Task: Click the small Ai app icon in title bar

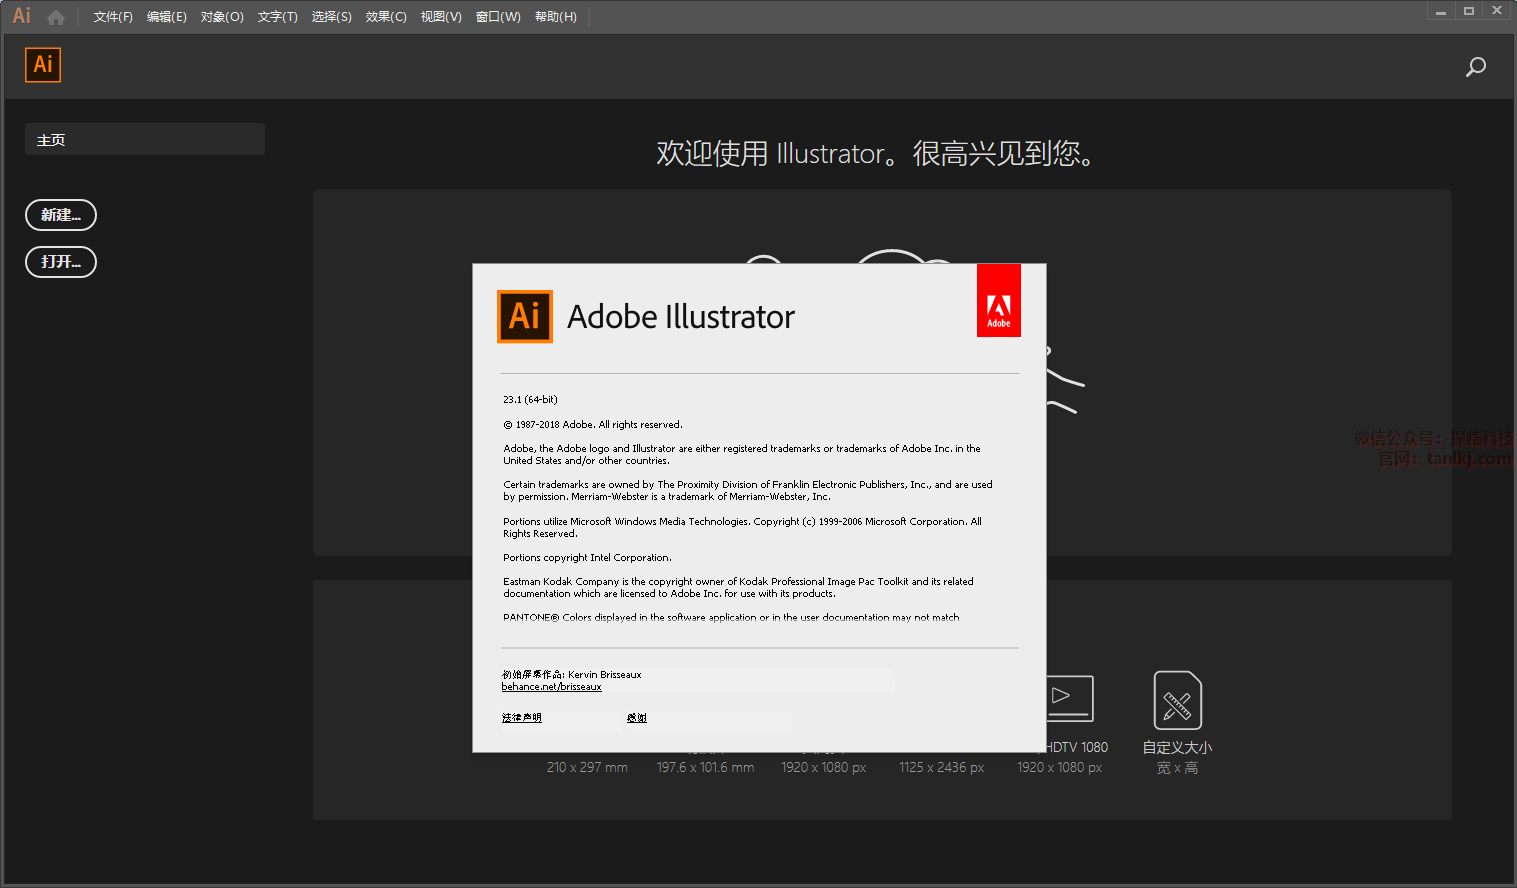Action: [21, 16]
